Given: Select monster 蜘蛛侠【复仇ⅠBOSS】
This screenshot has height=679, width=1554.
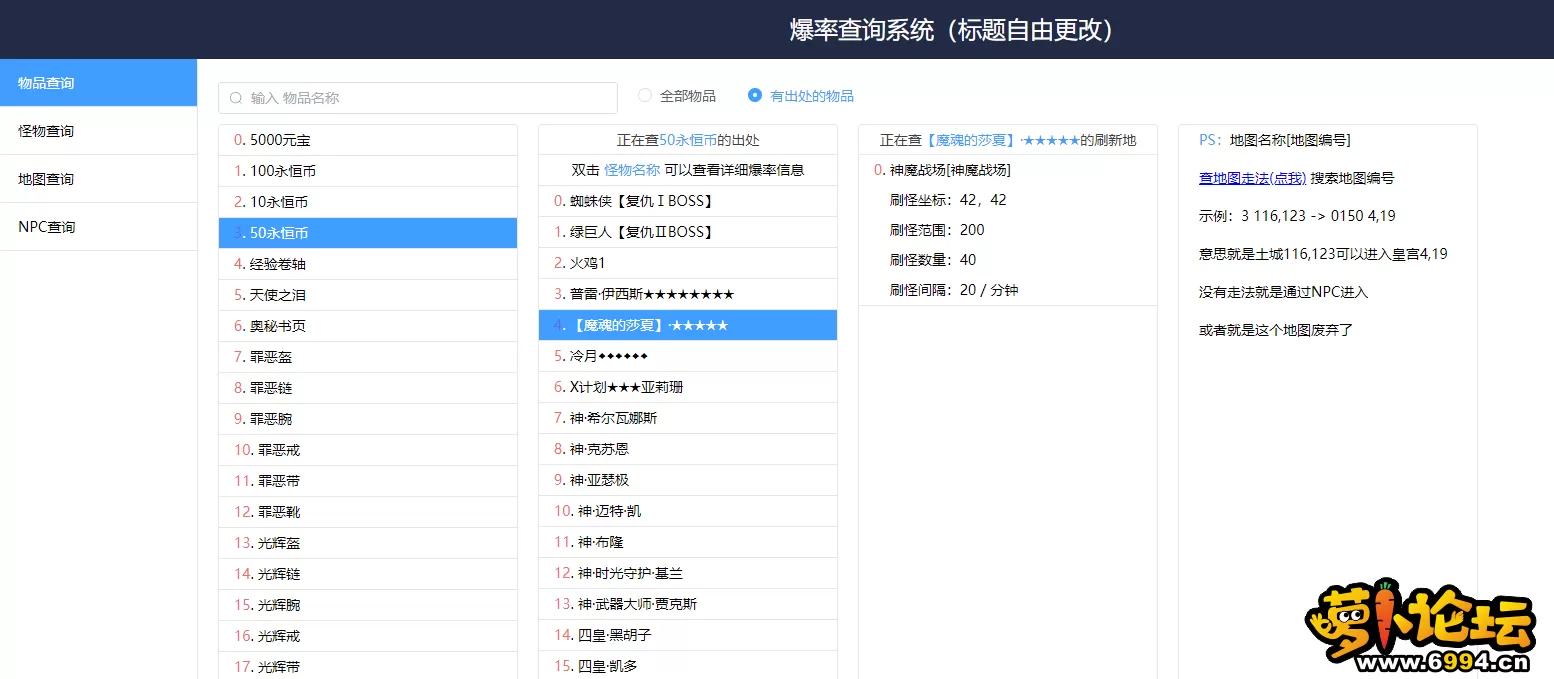Looking at the screenshot, I should (688, 202).
